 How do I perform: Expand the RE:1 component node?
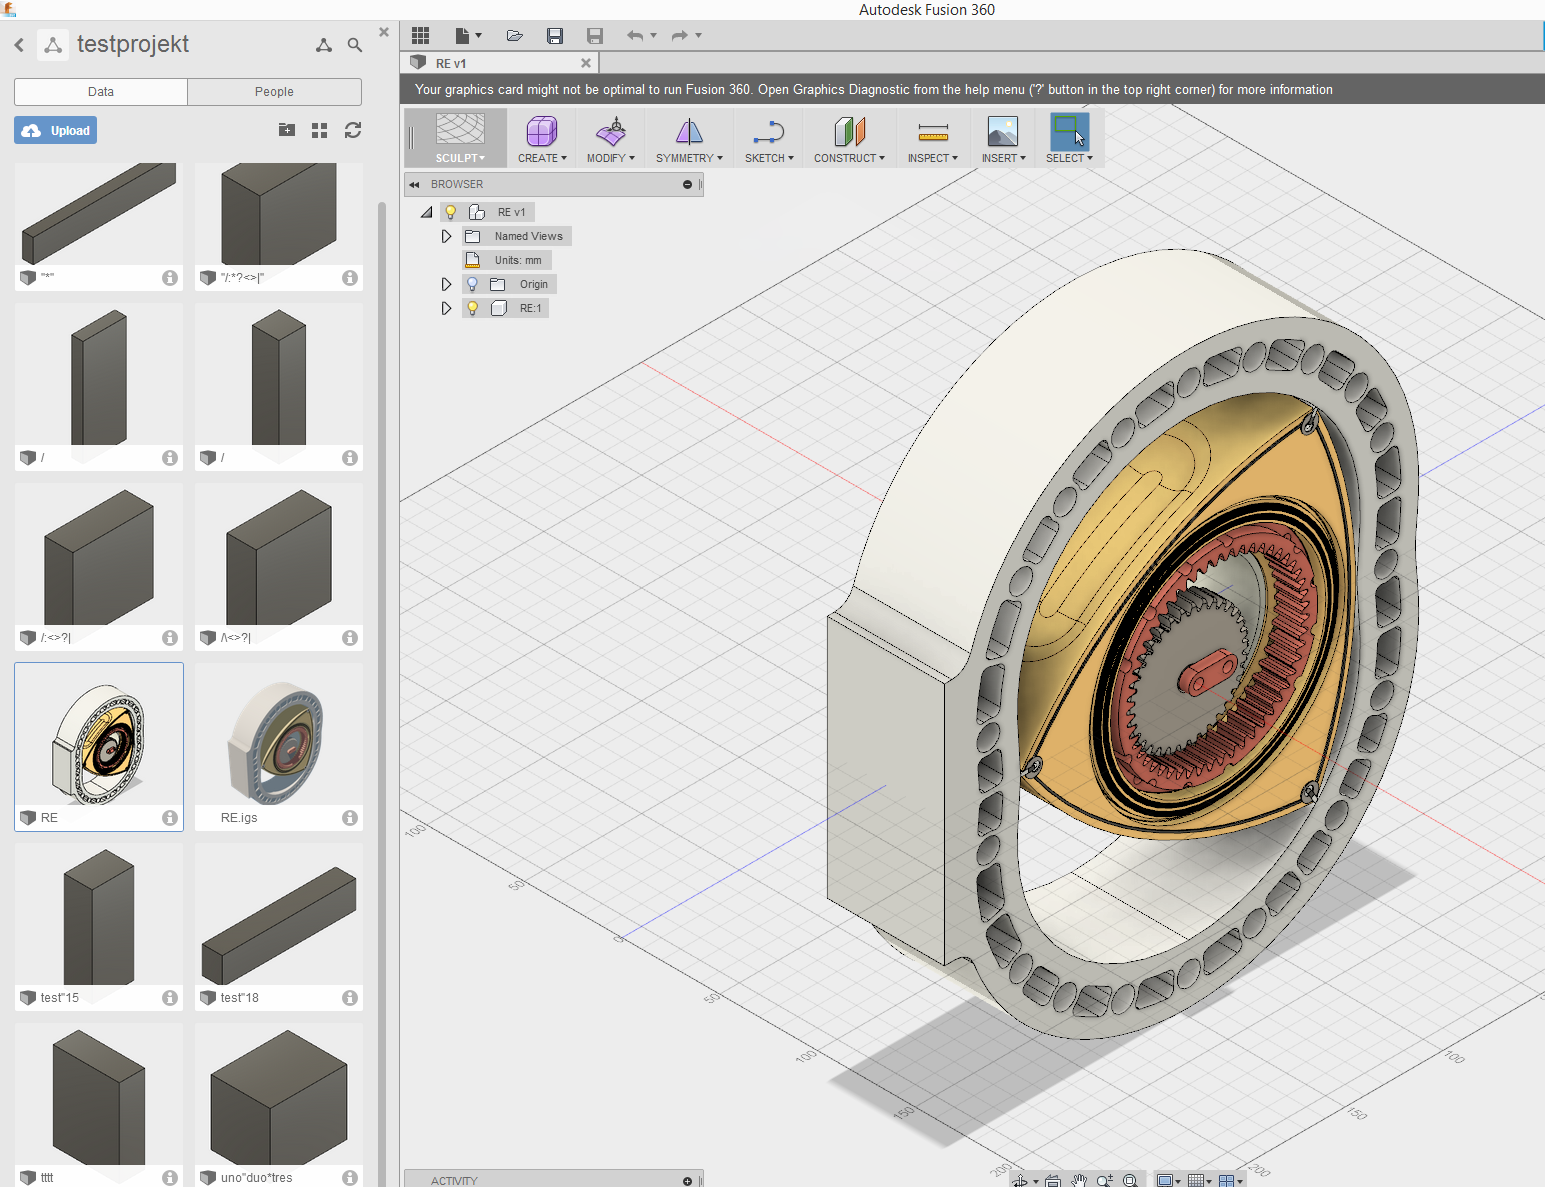tap(446, 308)
